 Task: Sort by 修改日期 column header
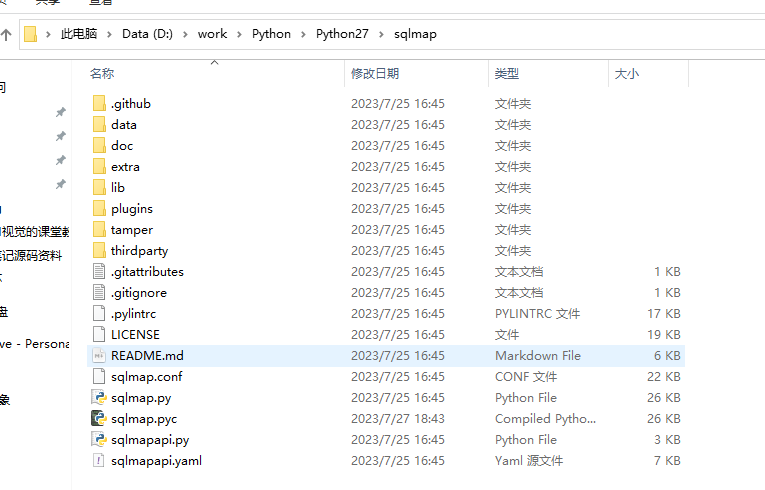[x=375, y=74]
